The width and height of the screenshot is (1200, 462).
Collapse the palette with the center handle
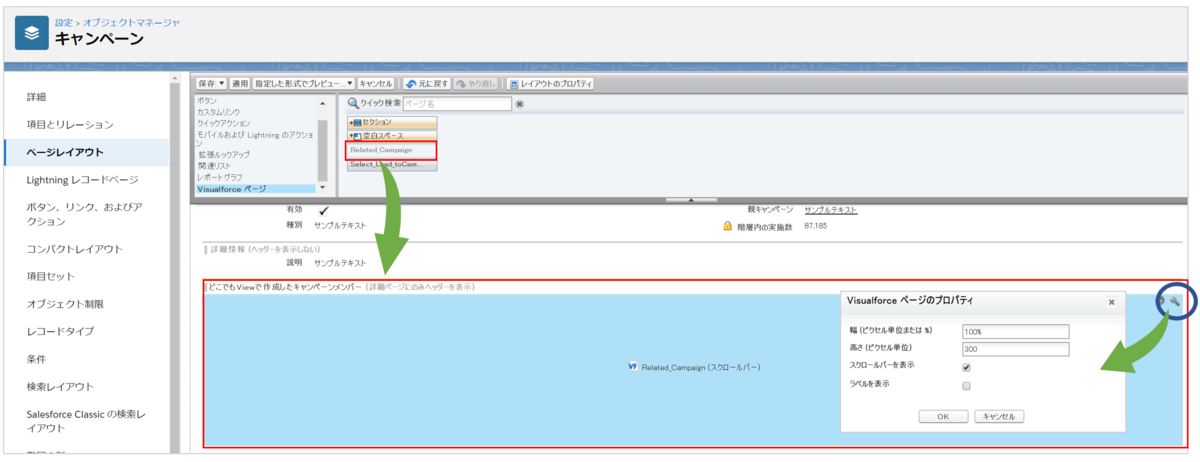pos(691,199)
